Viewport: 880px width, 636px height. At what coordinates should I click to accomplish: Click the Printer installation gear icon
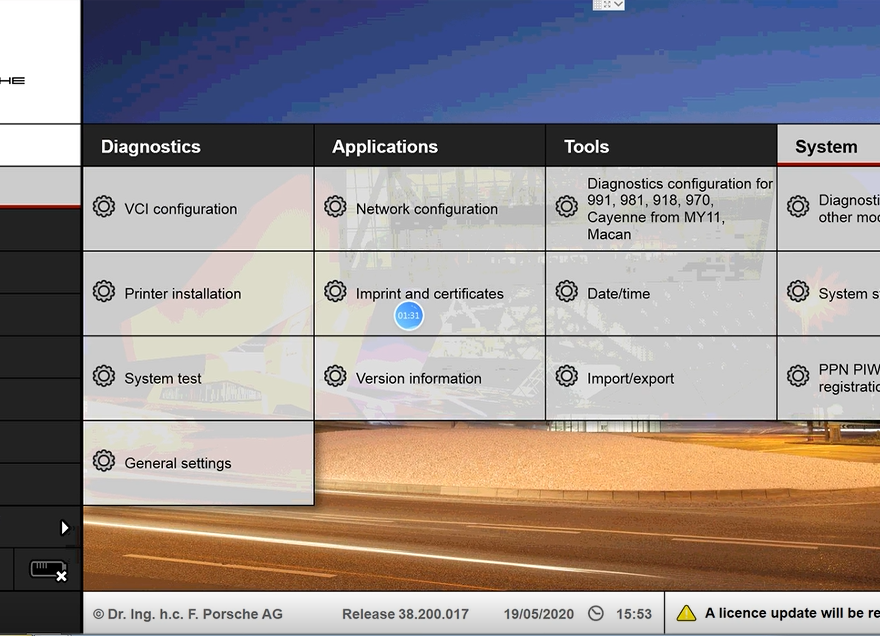[x=104, y=291]
